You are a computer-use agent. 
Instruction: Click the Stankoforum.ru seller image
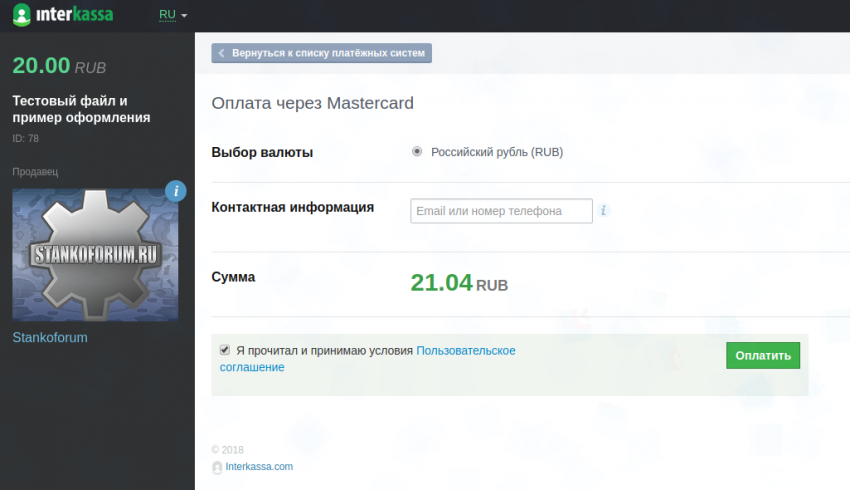point(95,254)
